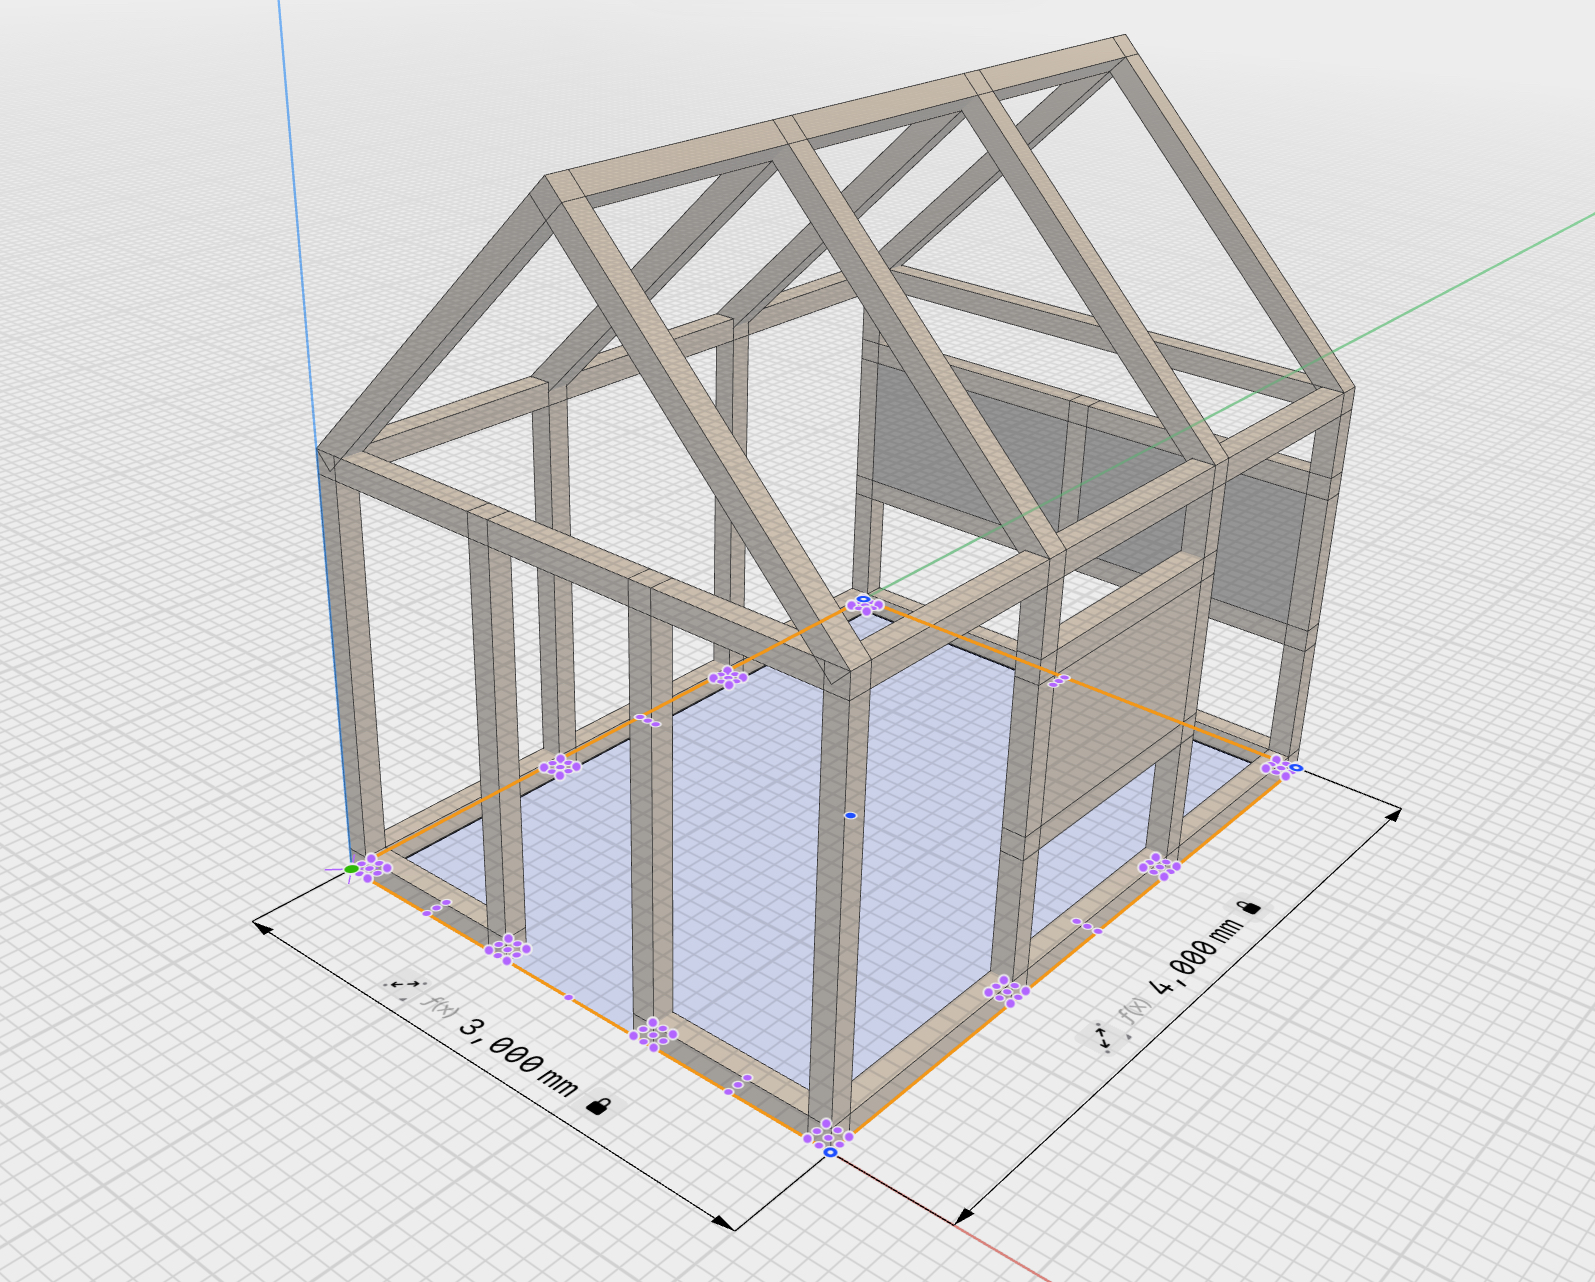This screenshot has width=1595, height=1282.
Task: Select the green origin point
Action: click(351, 870)
